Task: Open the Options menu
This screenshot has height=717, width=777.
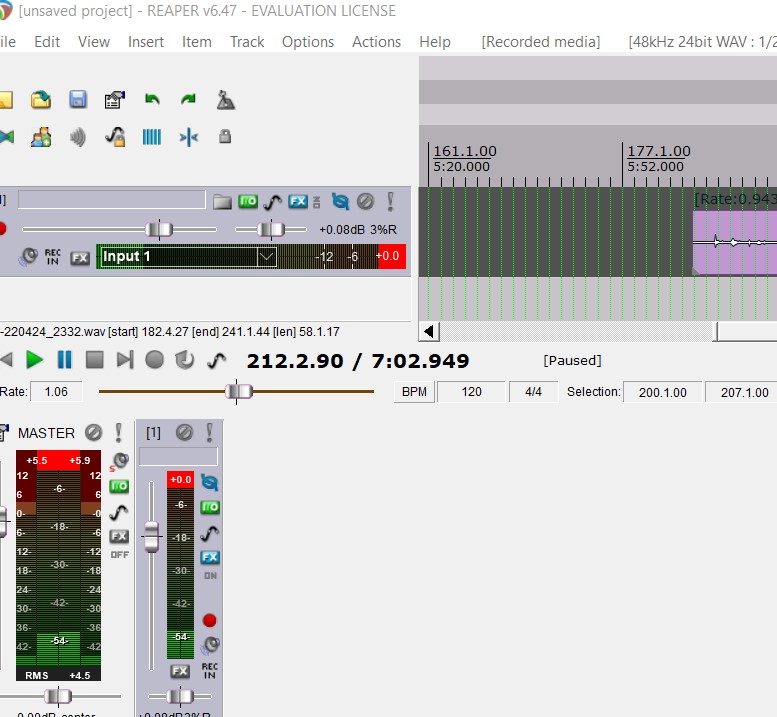Action: click(308, 42)
